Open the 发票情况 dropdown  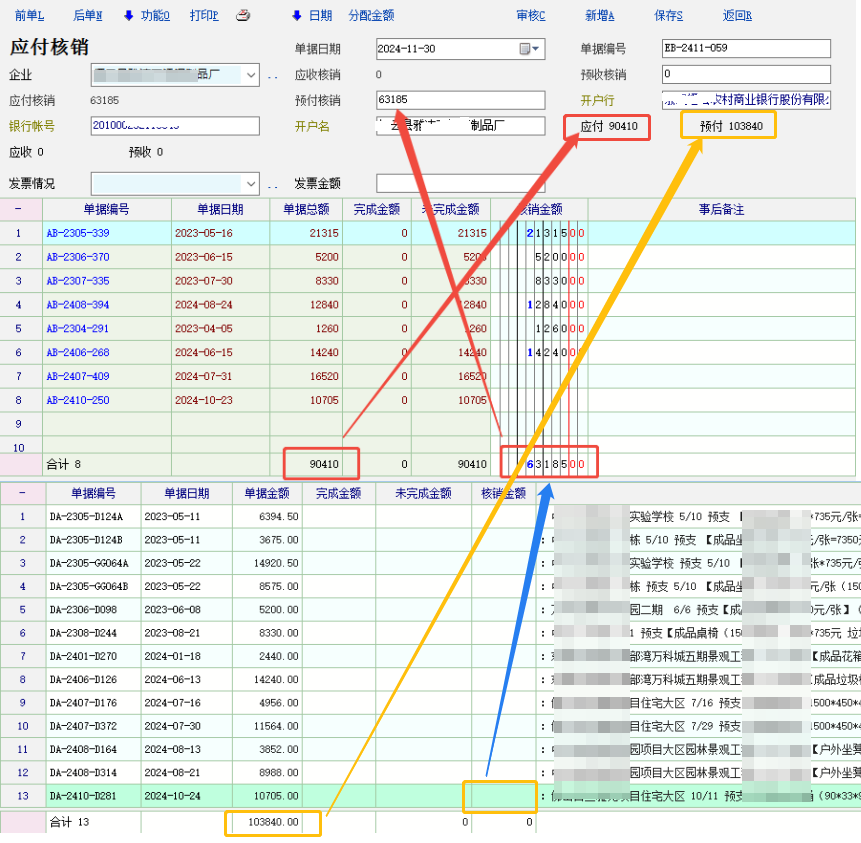tap(250, 184)
